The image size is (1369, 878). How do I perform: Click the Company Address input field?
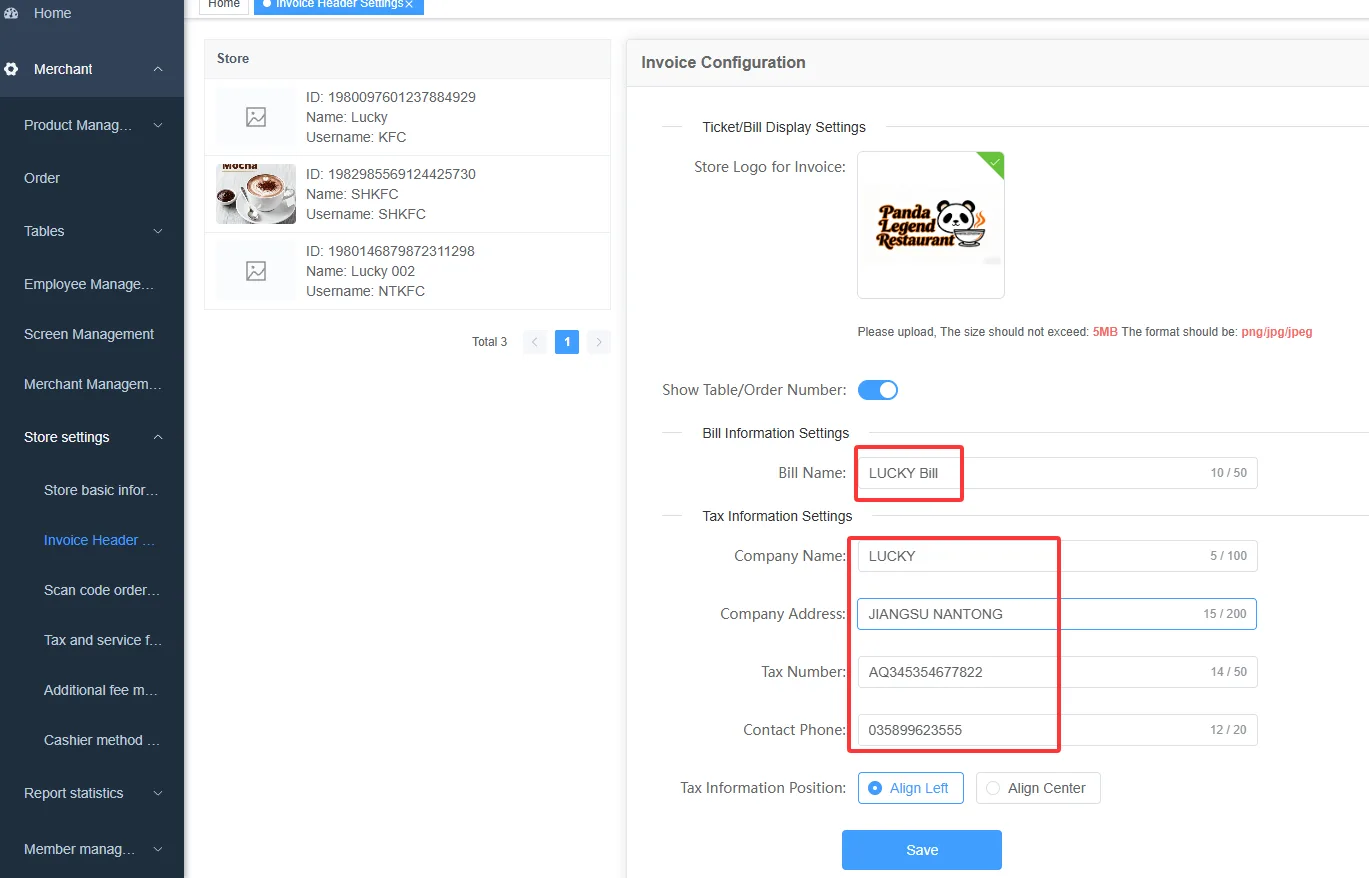pos(1057,614)
